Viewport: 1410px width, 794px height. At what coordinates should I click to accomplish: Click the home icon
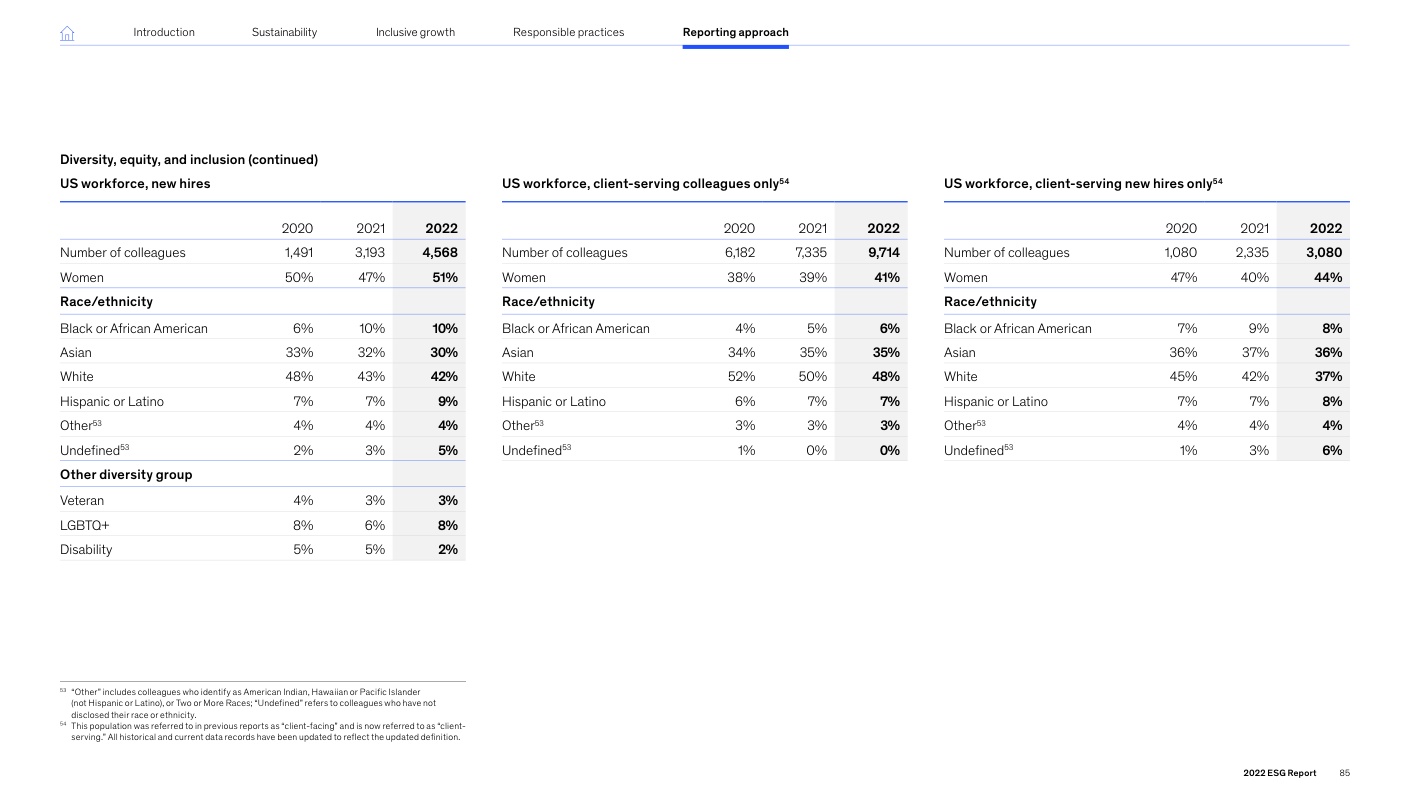(x=67, y=33)
